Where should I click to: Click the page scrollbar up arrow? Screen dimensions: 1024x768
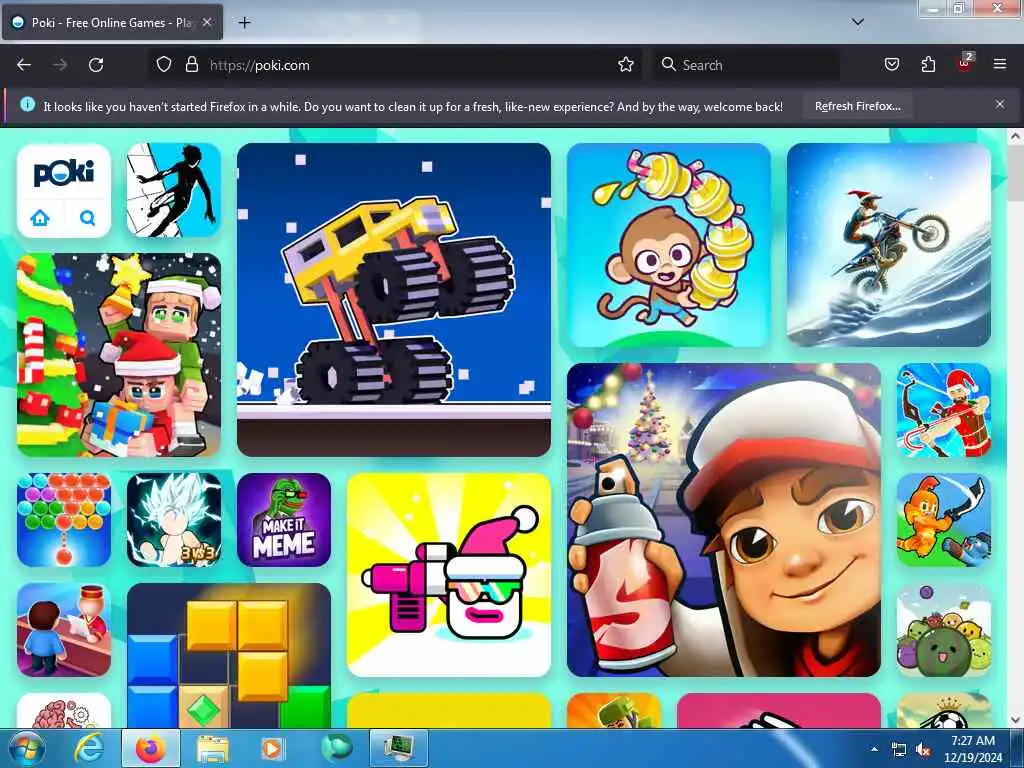(x=1015, y=136)
